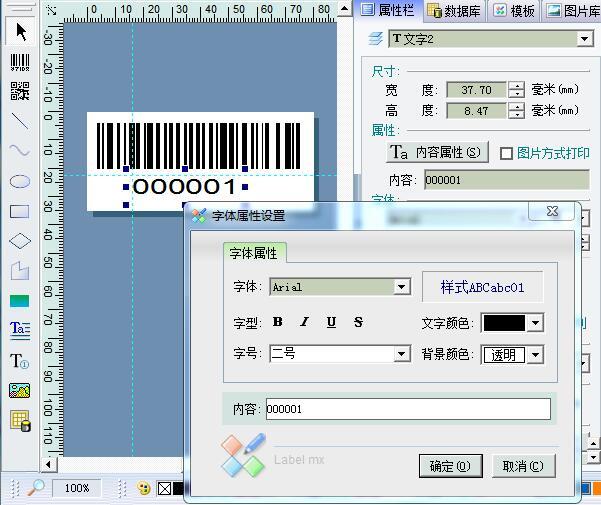Pick the QR code tool

click(20, 91)
